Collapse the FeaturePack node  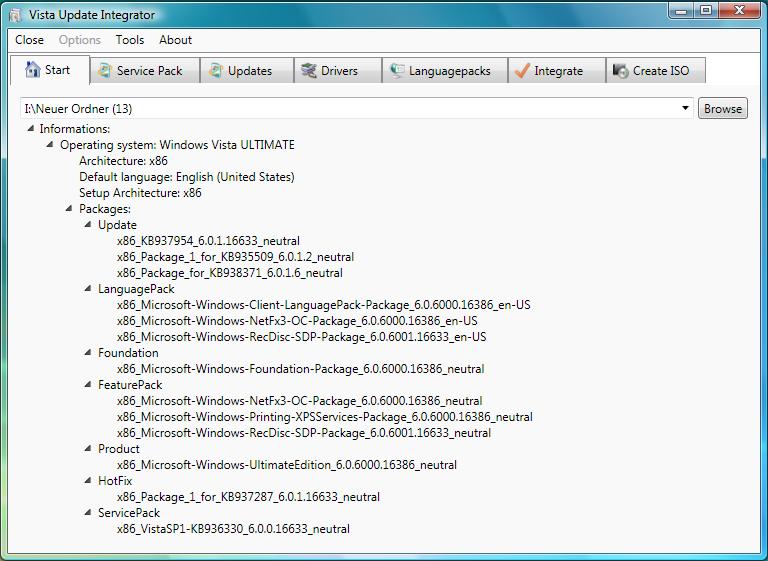click(x=88, y=385)
